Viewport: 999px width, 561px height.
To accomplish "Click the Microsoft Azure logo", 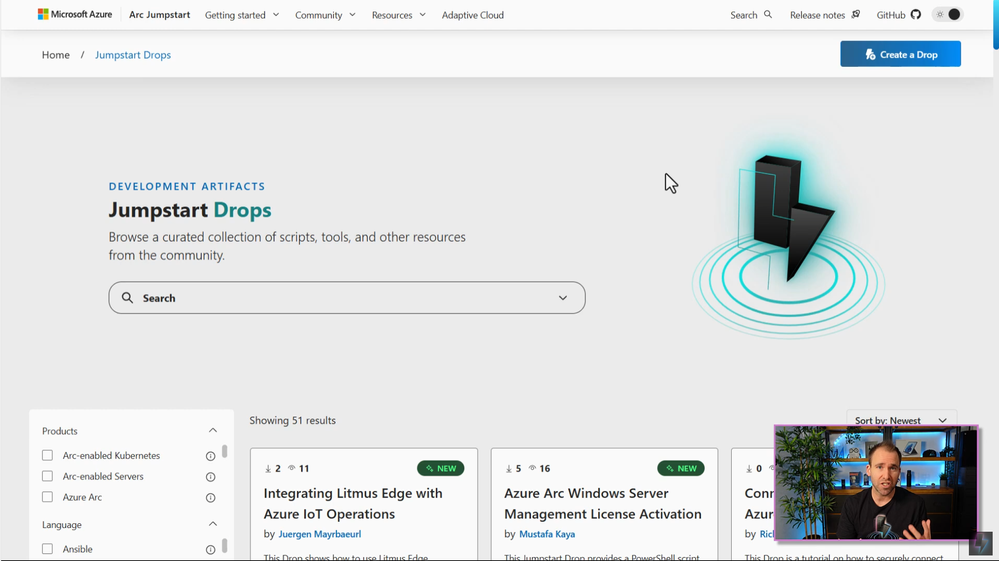I will 75,14.
